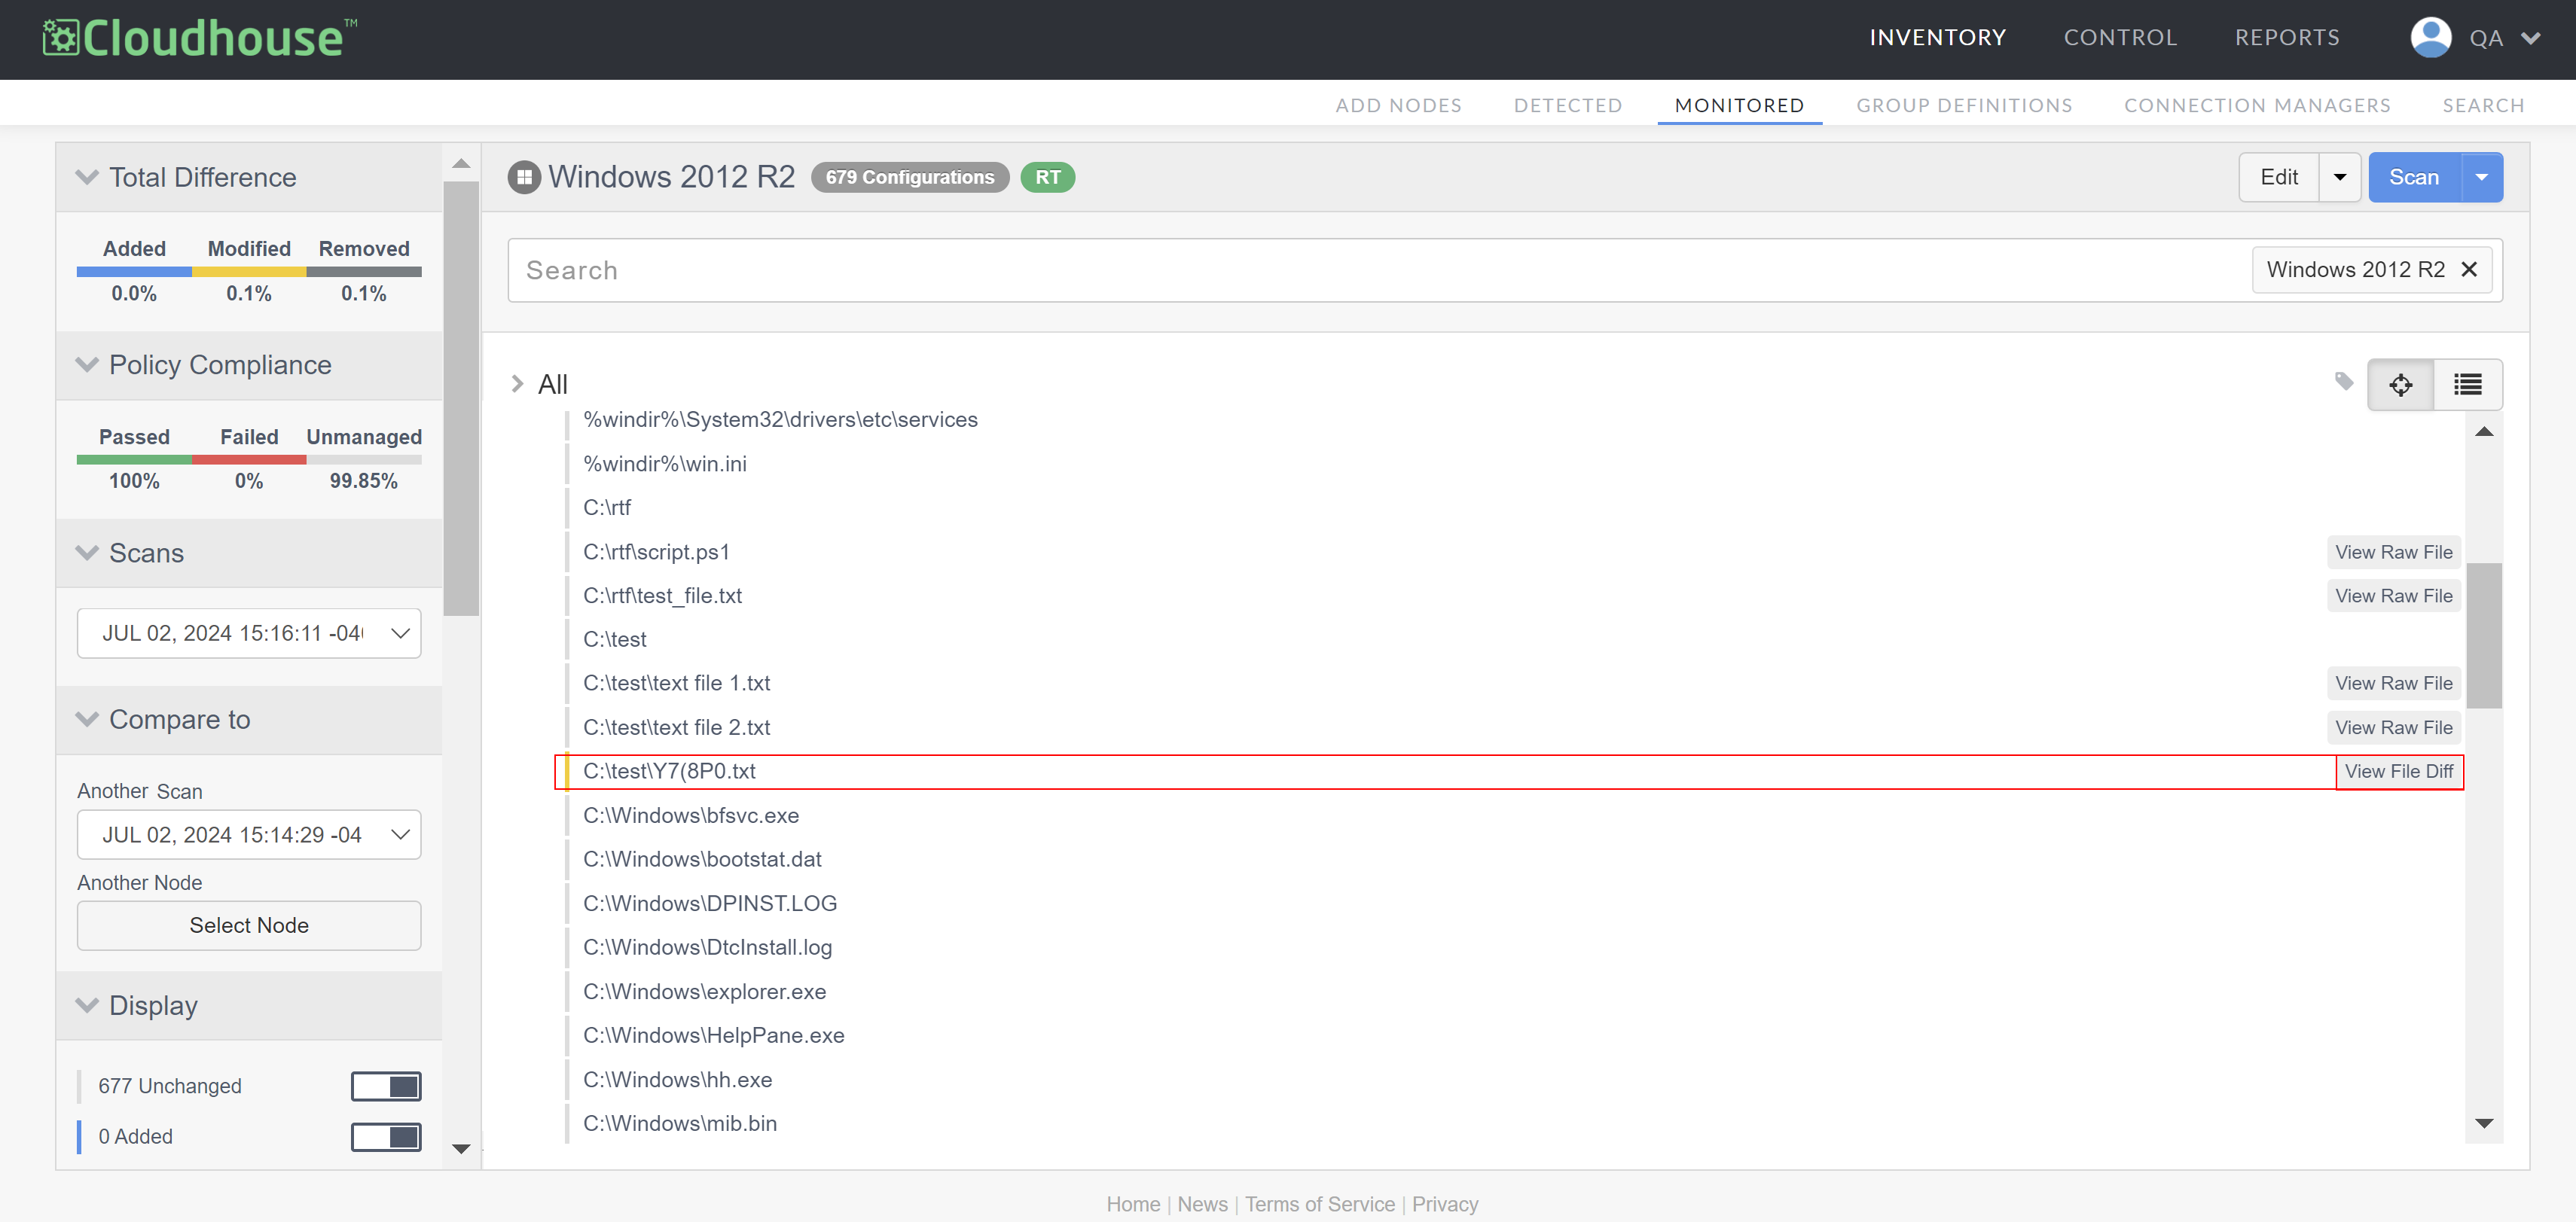The height and width of the screenshot is (1222, 2576).
Task: Click the 679 Configurations badge
Action: tap(910, 177)
